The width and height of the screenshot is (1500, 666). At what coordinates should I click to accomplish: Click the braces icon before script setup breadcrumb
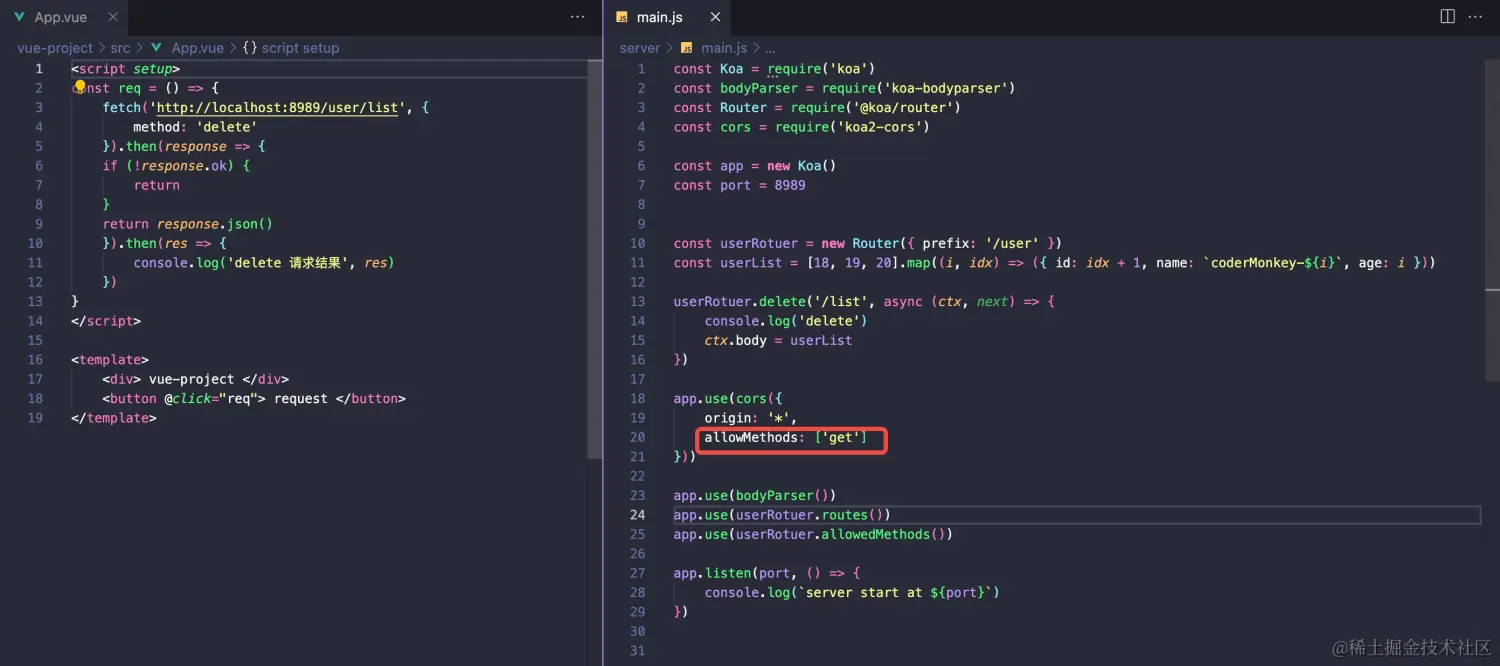pos(250,48)
